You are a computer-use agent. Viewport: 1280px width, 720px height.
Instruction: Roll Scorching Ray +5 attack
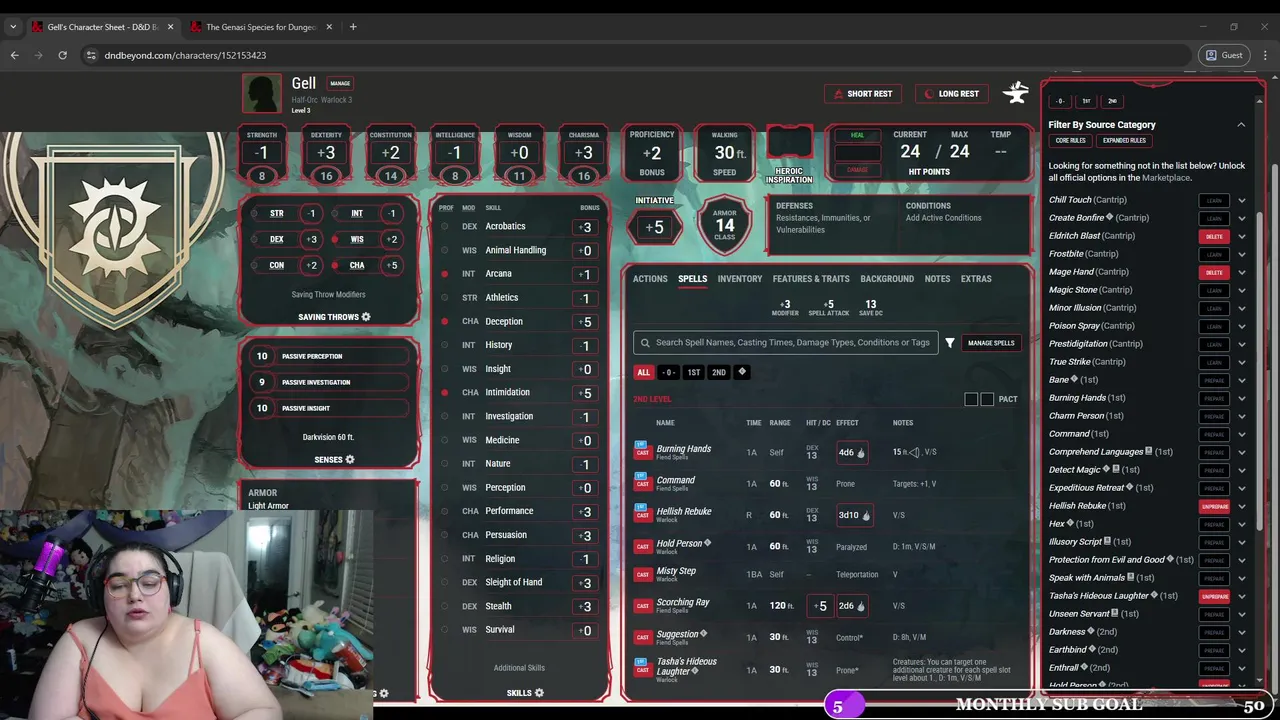(820, 606)
